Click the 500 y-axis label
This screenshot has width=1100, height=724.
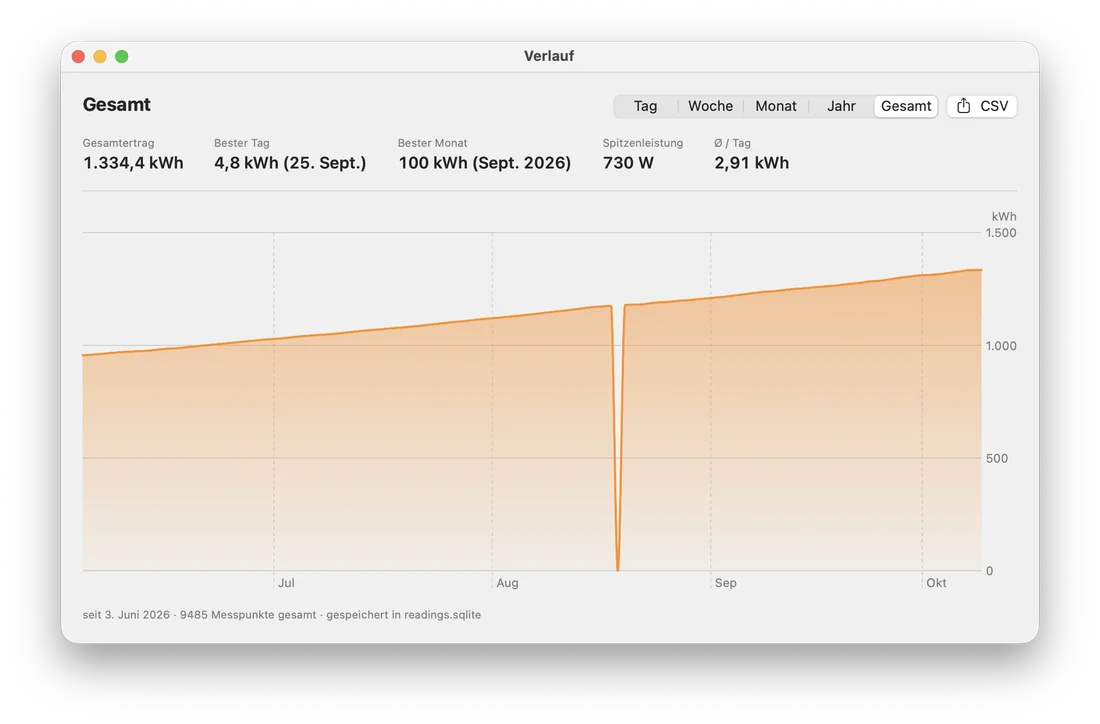[x=997, y=458]
